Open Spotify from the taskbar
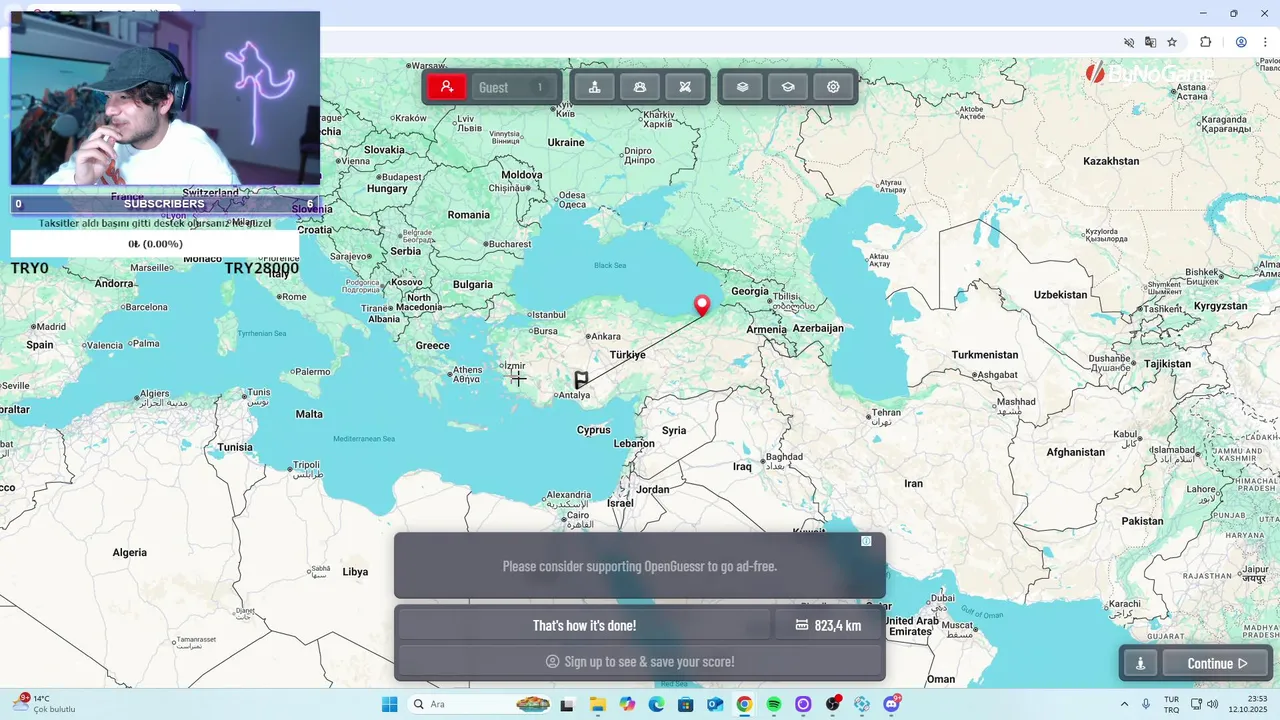This screenshot has height=720, width=1280. pos(774,704)
